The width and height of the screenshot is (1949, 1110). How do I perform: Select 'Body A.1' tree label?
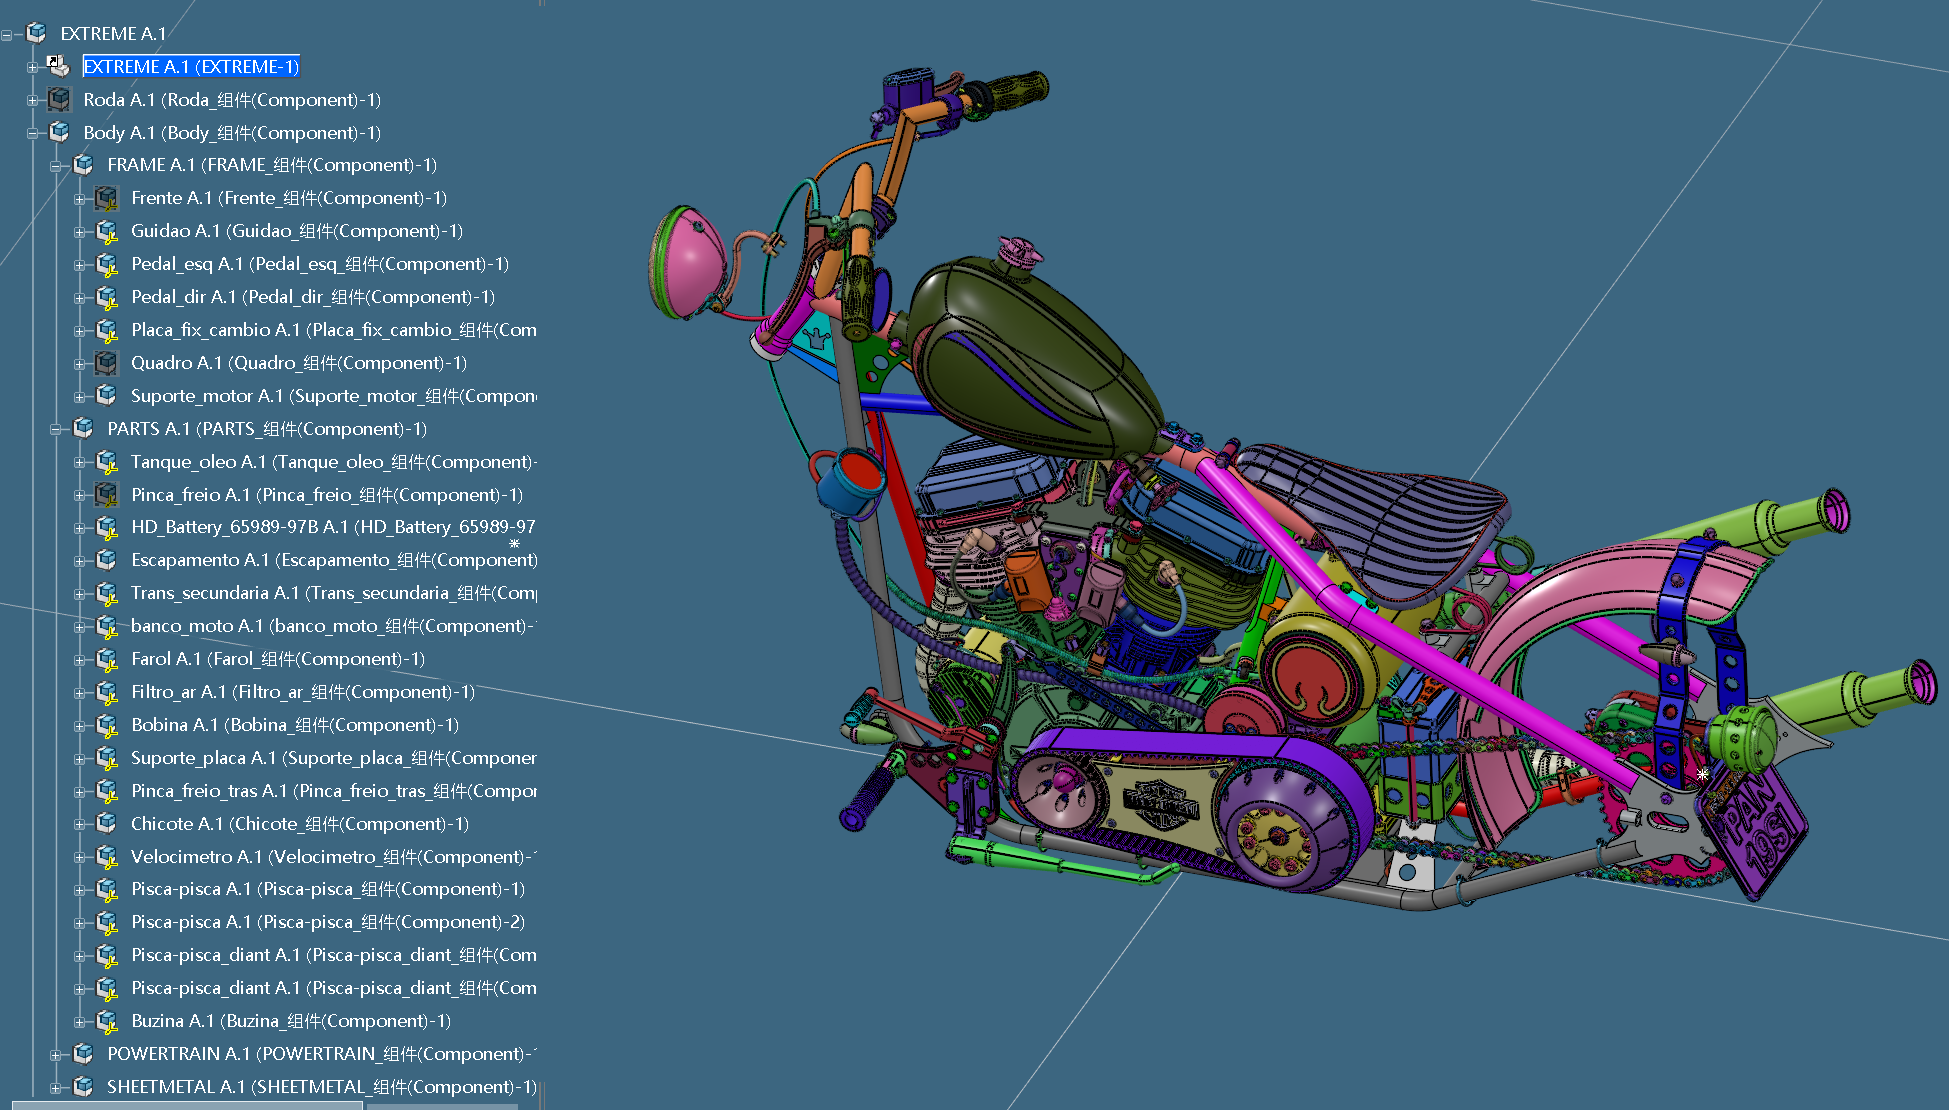pyautogui.click(x=232, y=133)
